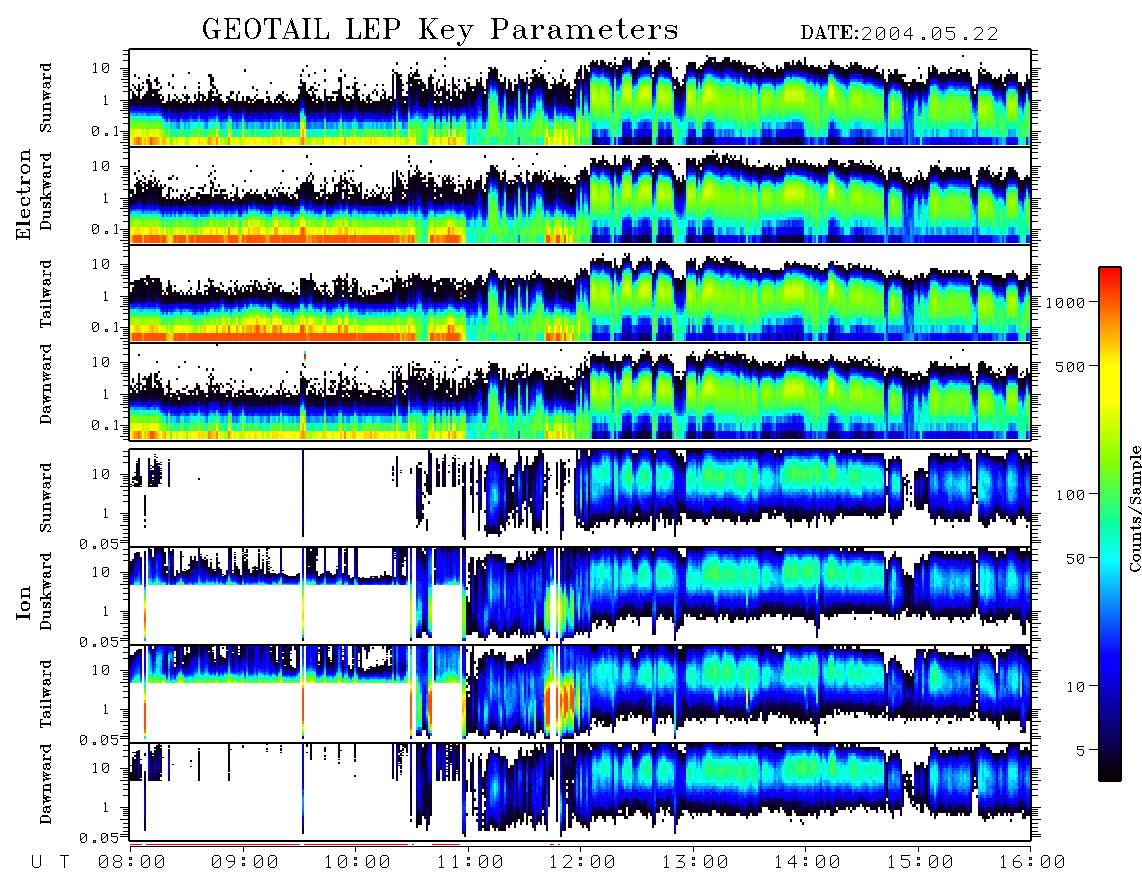Click the 14:00 time axis label
The width and height of the screenshot is (1142, 880).
click(807, 863)
